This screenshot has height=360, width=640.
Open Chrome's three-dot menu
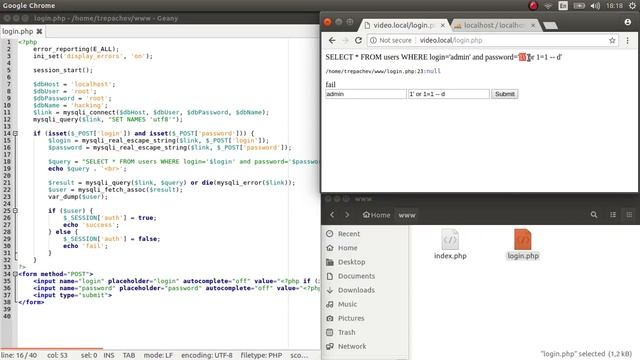(627, 40)
